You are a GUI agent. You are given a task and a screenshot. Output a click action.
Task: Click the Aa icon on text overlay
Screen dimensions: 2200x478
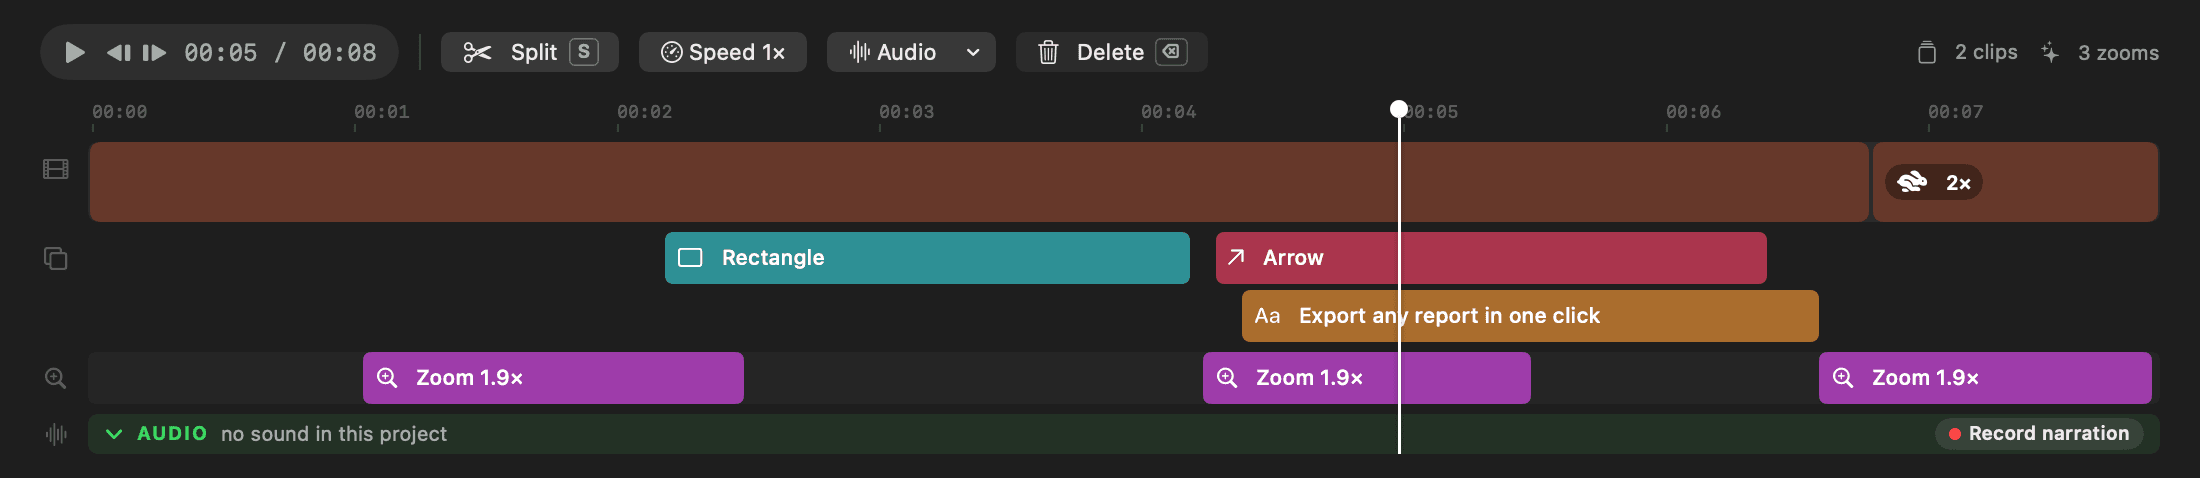(x=1267, y=316)
